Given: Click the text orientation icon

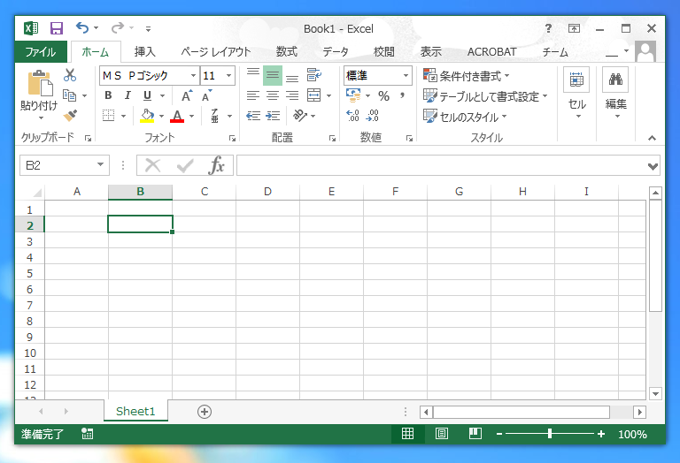Looking at the screenshot, I should coord(300,115).
